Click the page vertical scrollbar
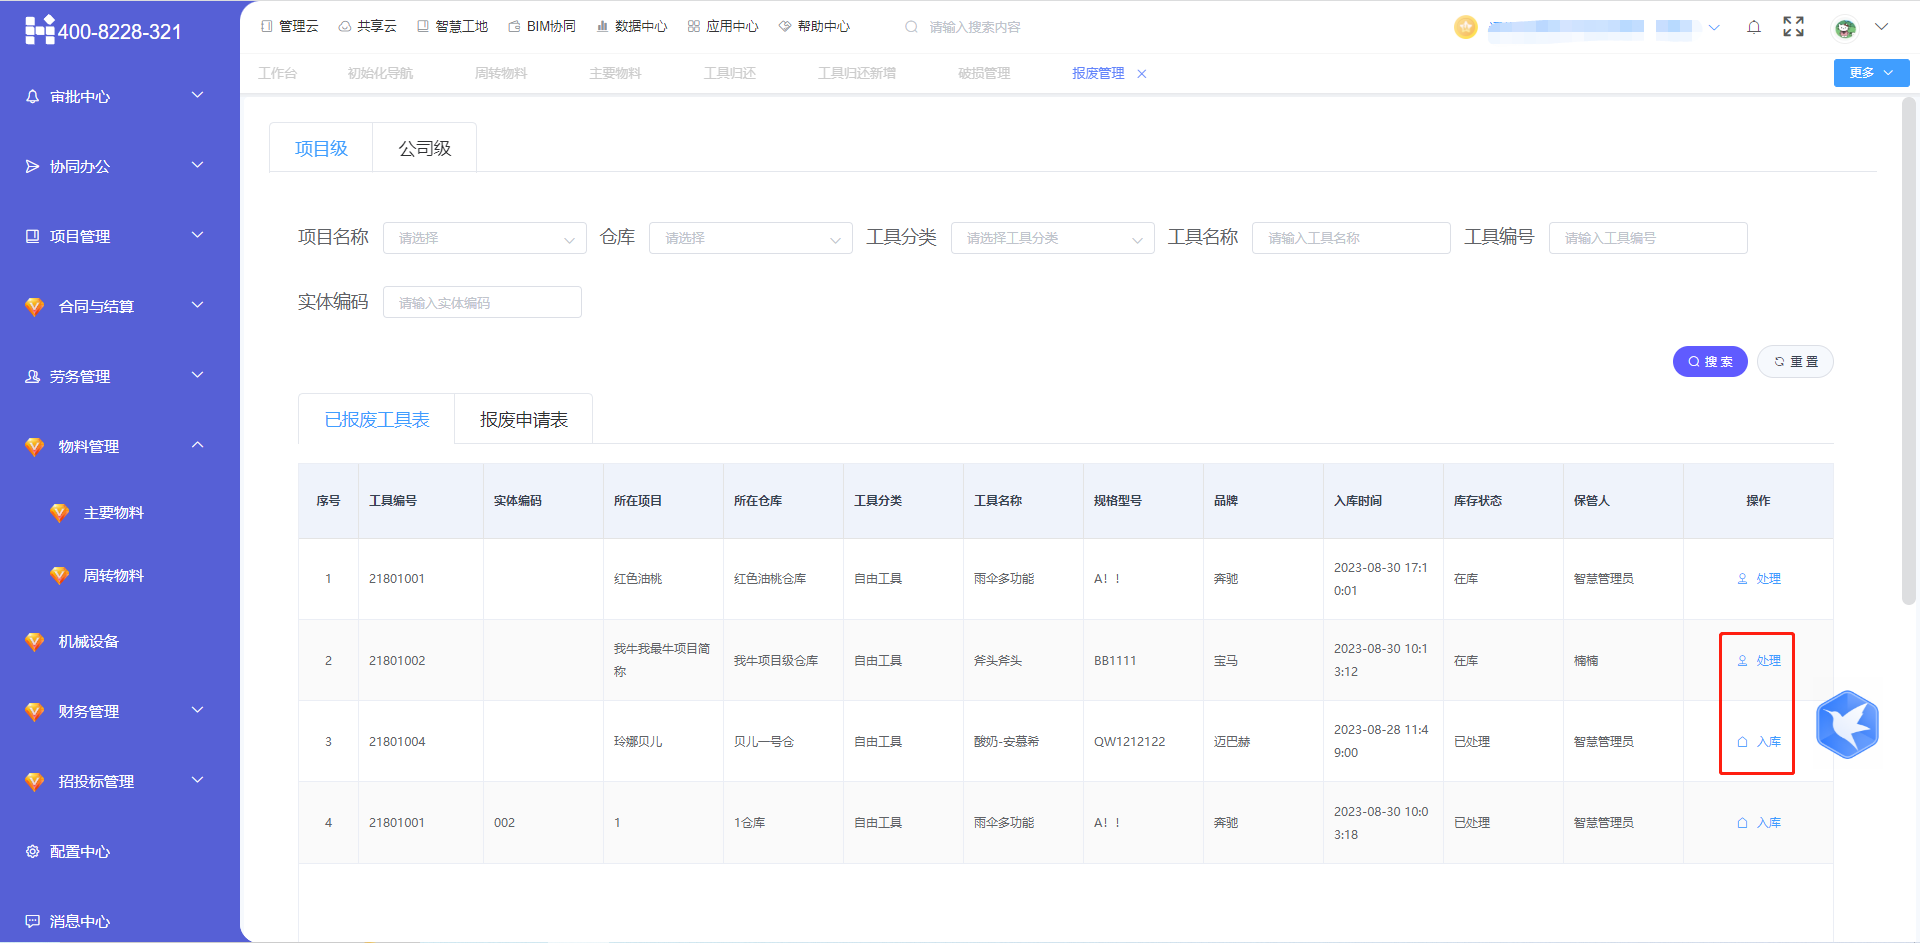Image resolution: width=1920 pixels, height=943 pixels. [1908, 350]
